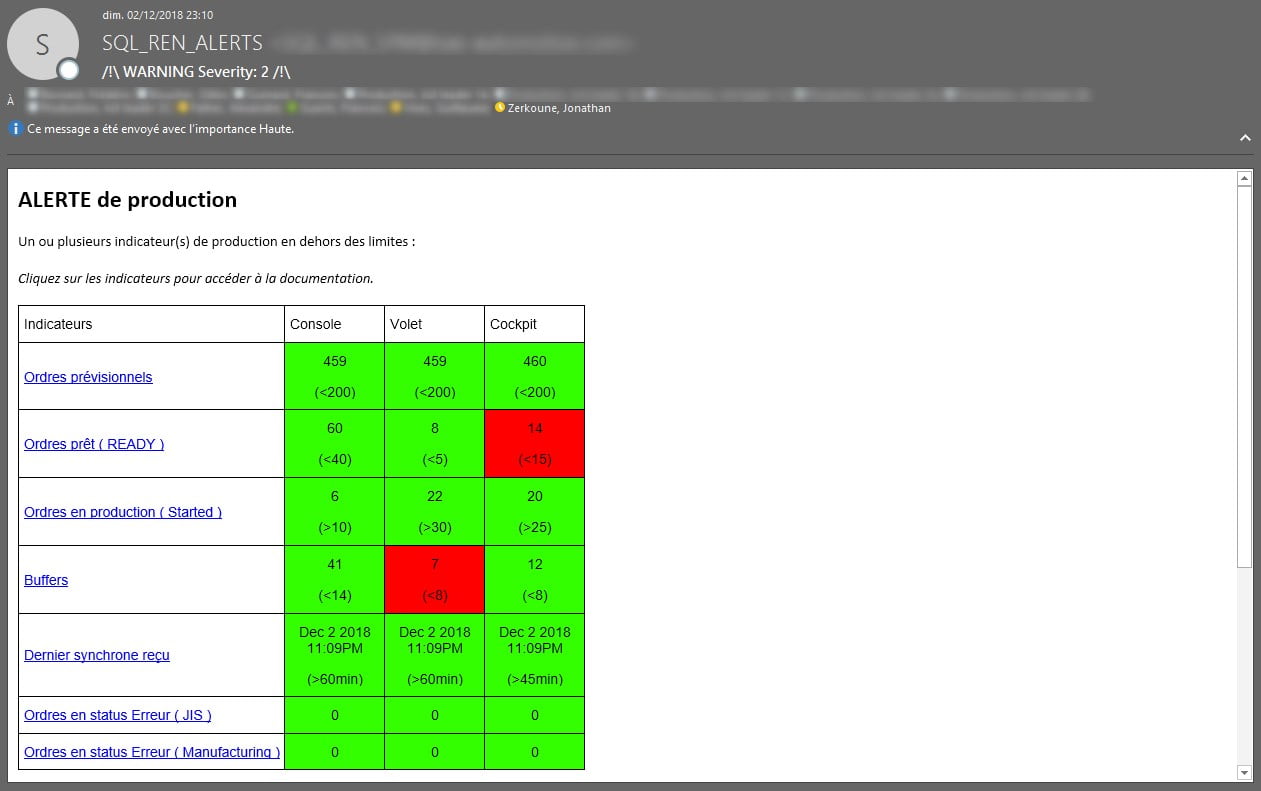Select recipient Zerkoune, Jonathan
This screenshot has height=791, width=1261.
(558, 108)
